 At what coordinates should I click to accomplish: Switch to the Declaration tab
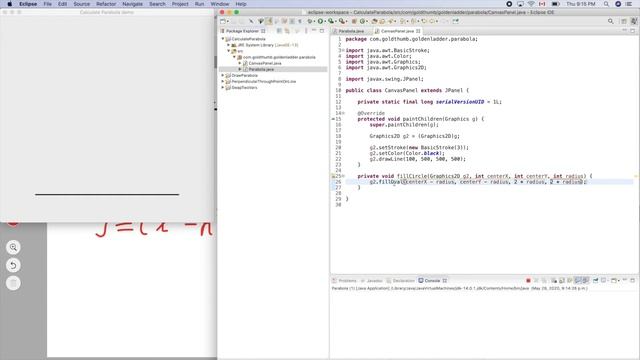tap(401, 281)
